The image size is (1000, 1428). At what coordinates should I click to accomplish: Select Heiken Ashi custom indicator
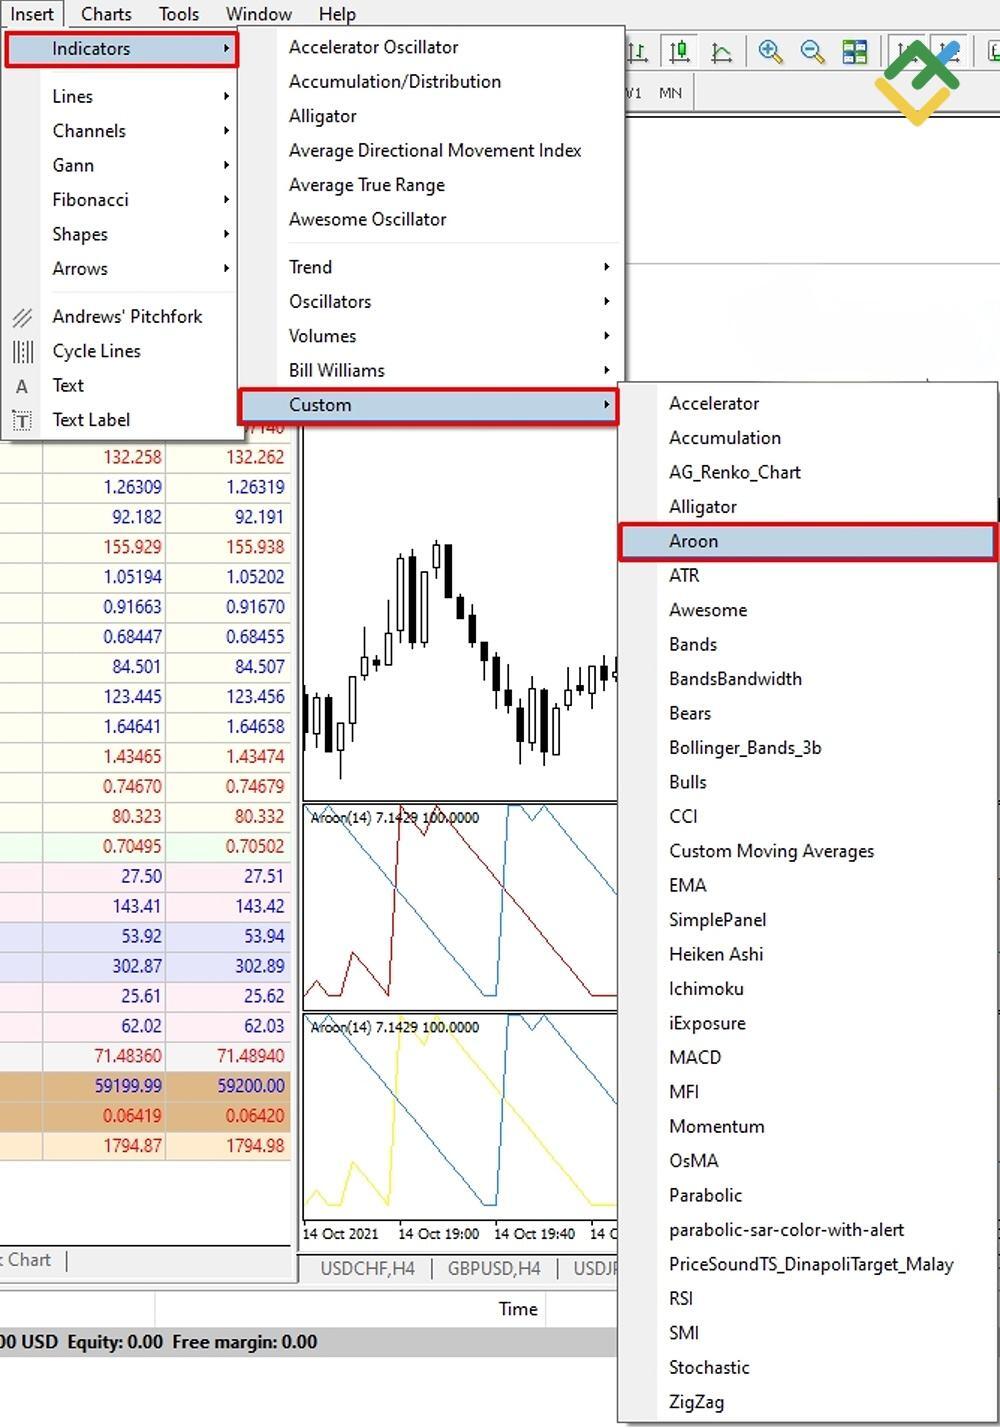pyautogui.click(x=808, y=955)
